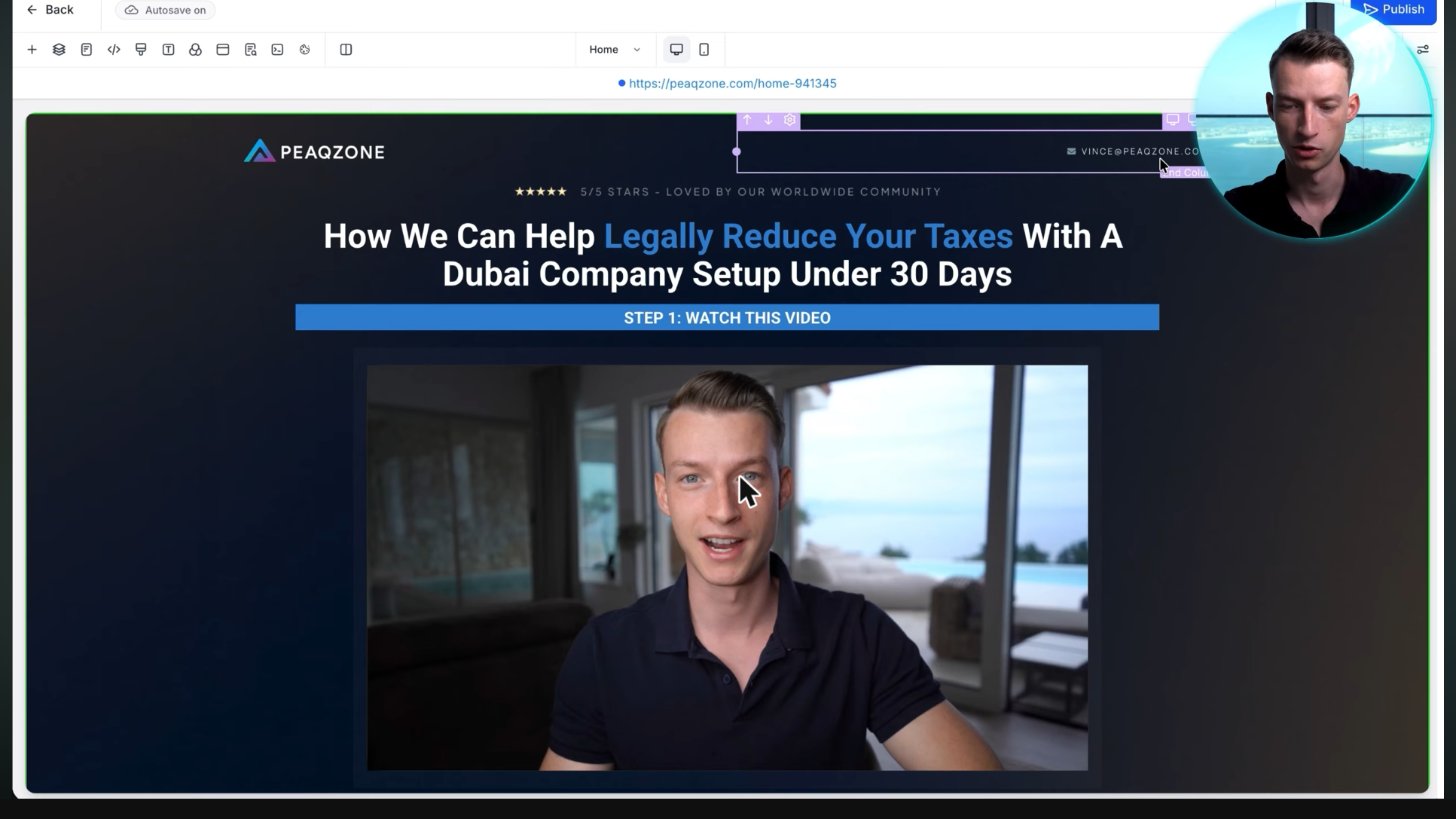The height and width of the screenshot is (819, 1456).
Task: Open the peaqzone.com page URL link
Action: 732,84
